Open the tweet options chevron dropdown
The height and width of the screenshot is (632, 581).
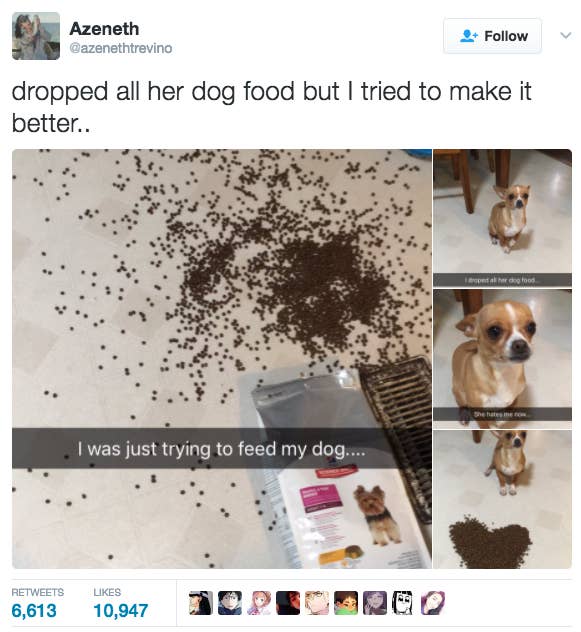566,35
